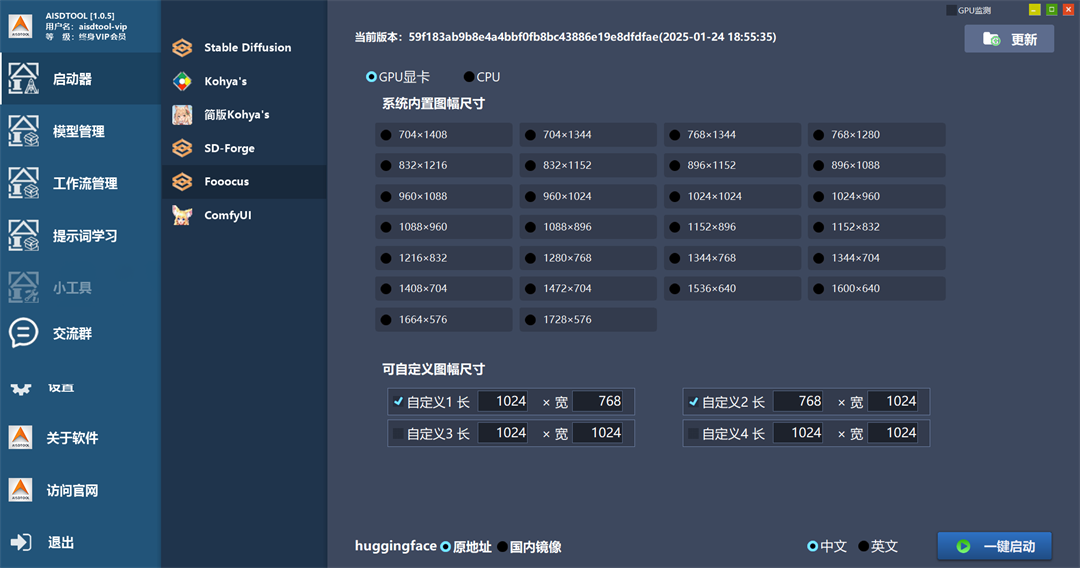Screen dimensions: 1080x568
Task: Click the SD-Forge icon in list
Action: (182, 148)
